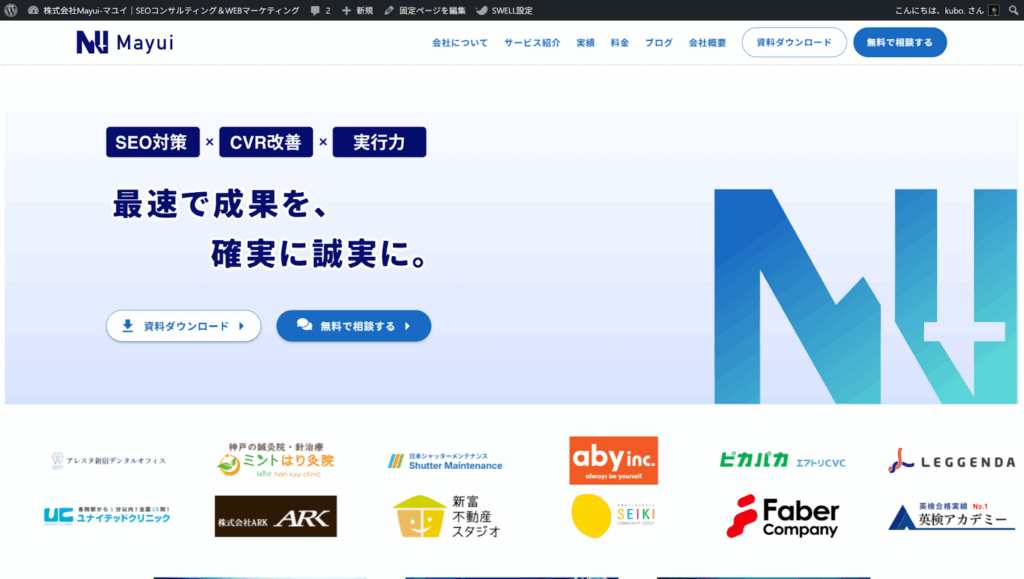This screenshot has height=579, width=1024.
Task: Open the 料金 page link
Action: (x=619, y=43)
